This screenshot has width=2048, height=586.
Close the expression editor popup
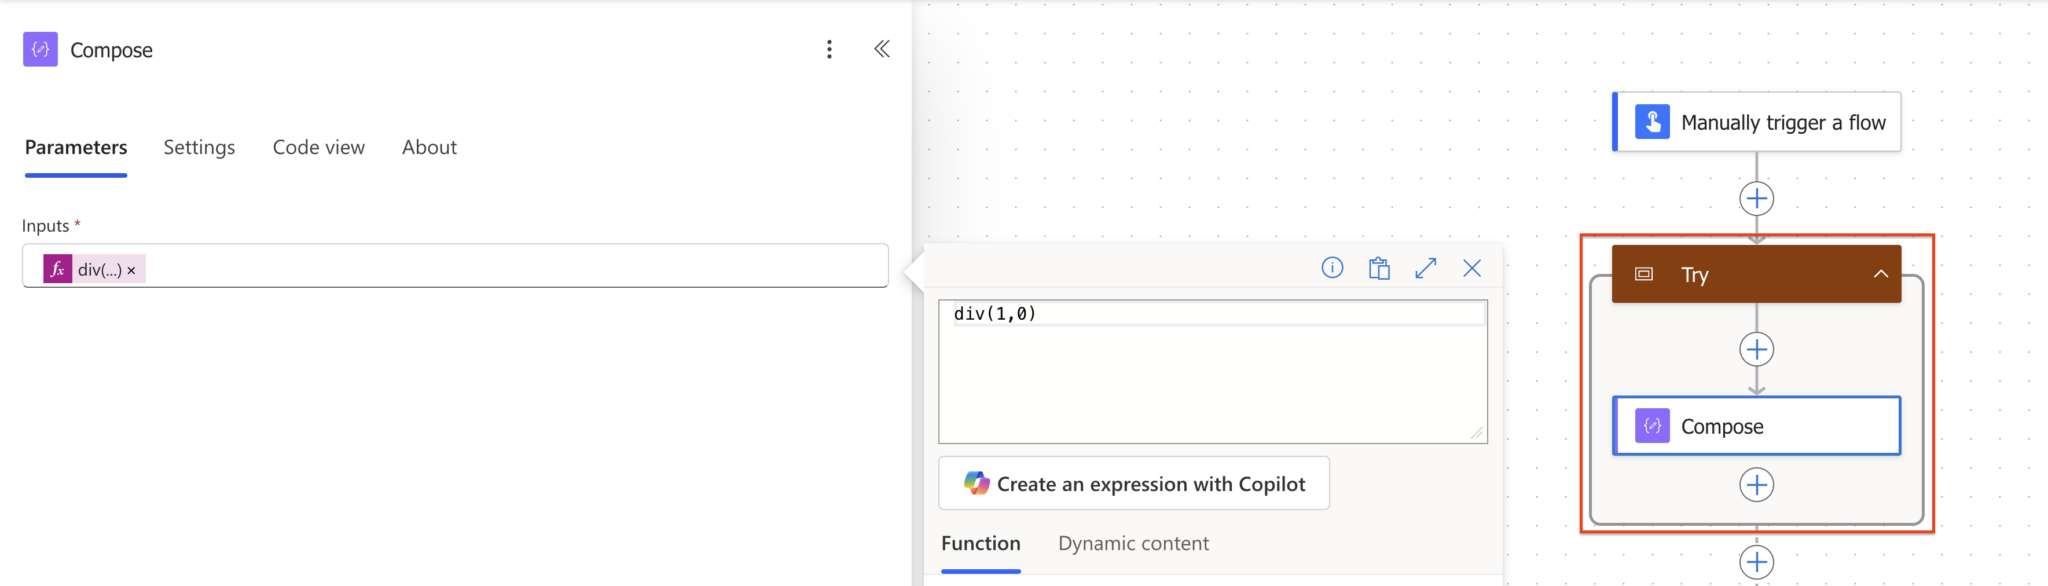point(1472,268)
